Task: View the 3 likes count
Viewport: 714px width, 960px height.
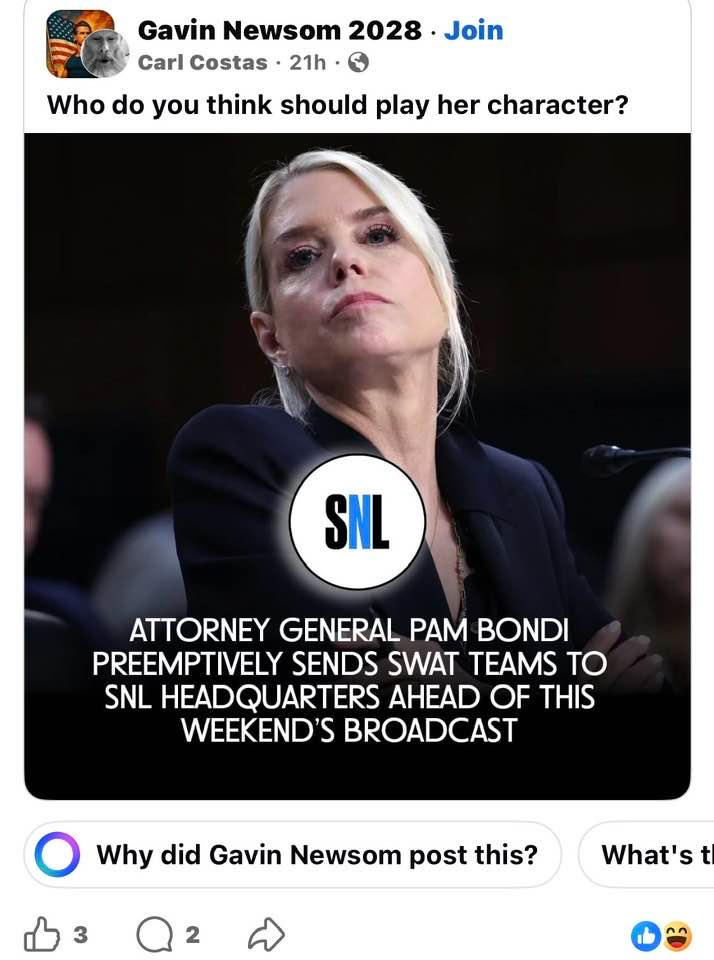Action: coord(81,935)
